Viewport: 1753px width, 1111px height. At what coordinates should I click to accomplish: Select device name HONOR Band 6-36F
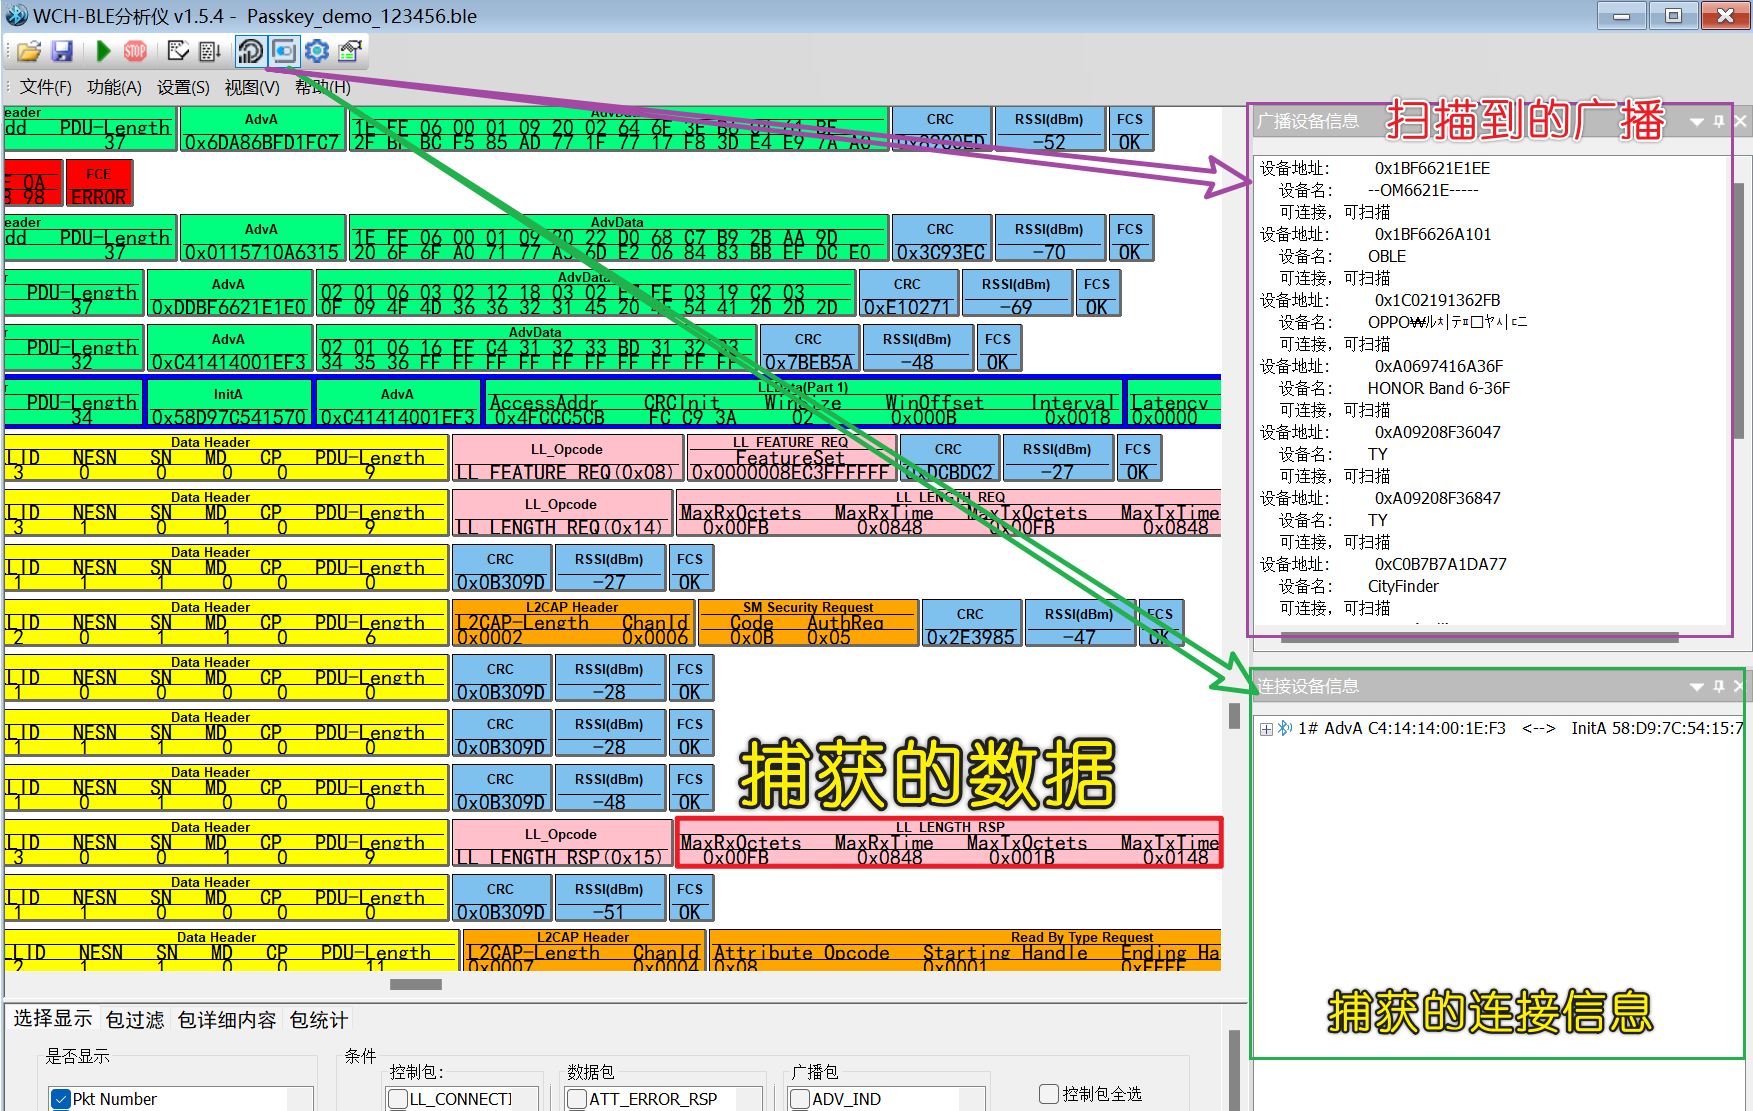(x=1439, y=388)
